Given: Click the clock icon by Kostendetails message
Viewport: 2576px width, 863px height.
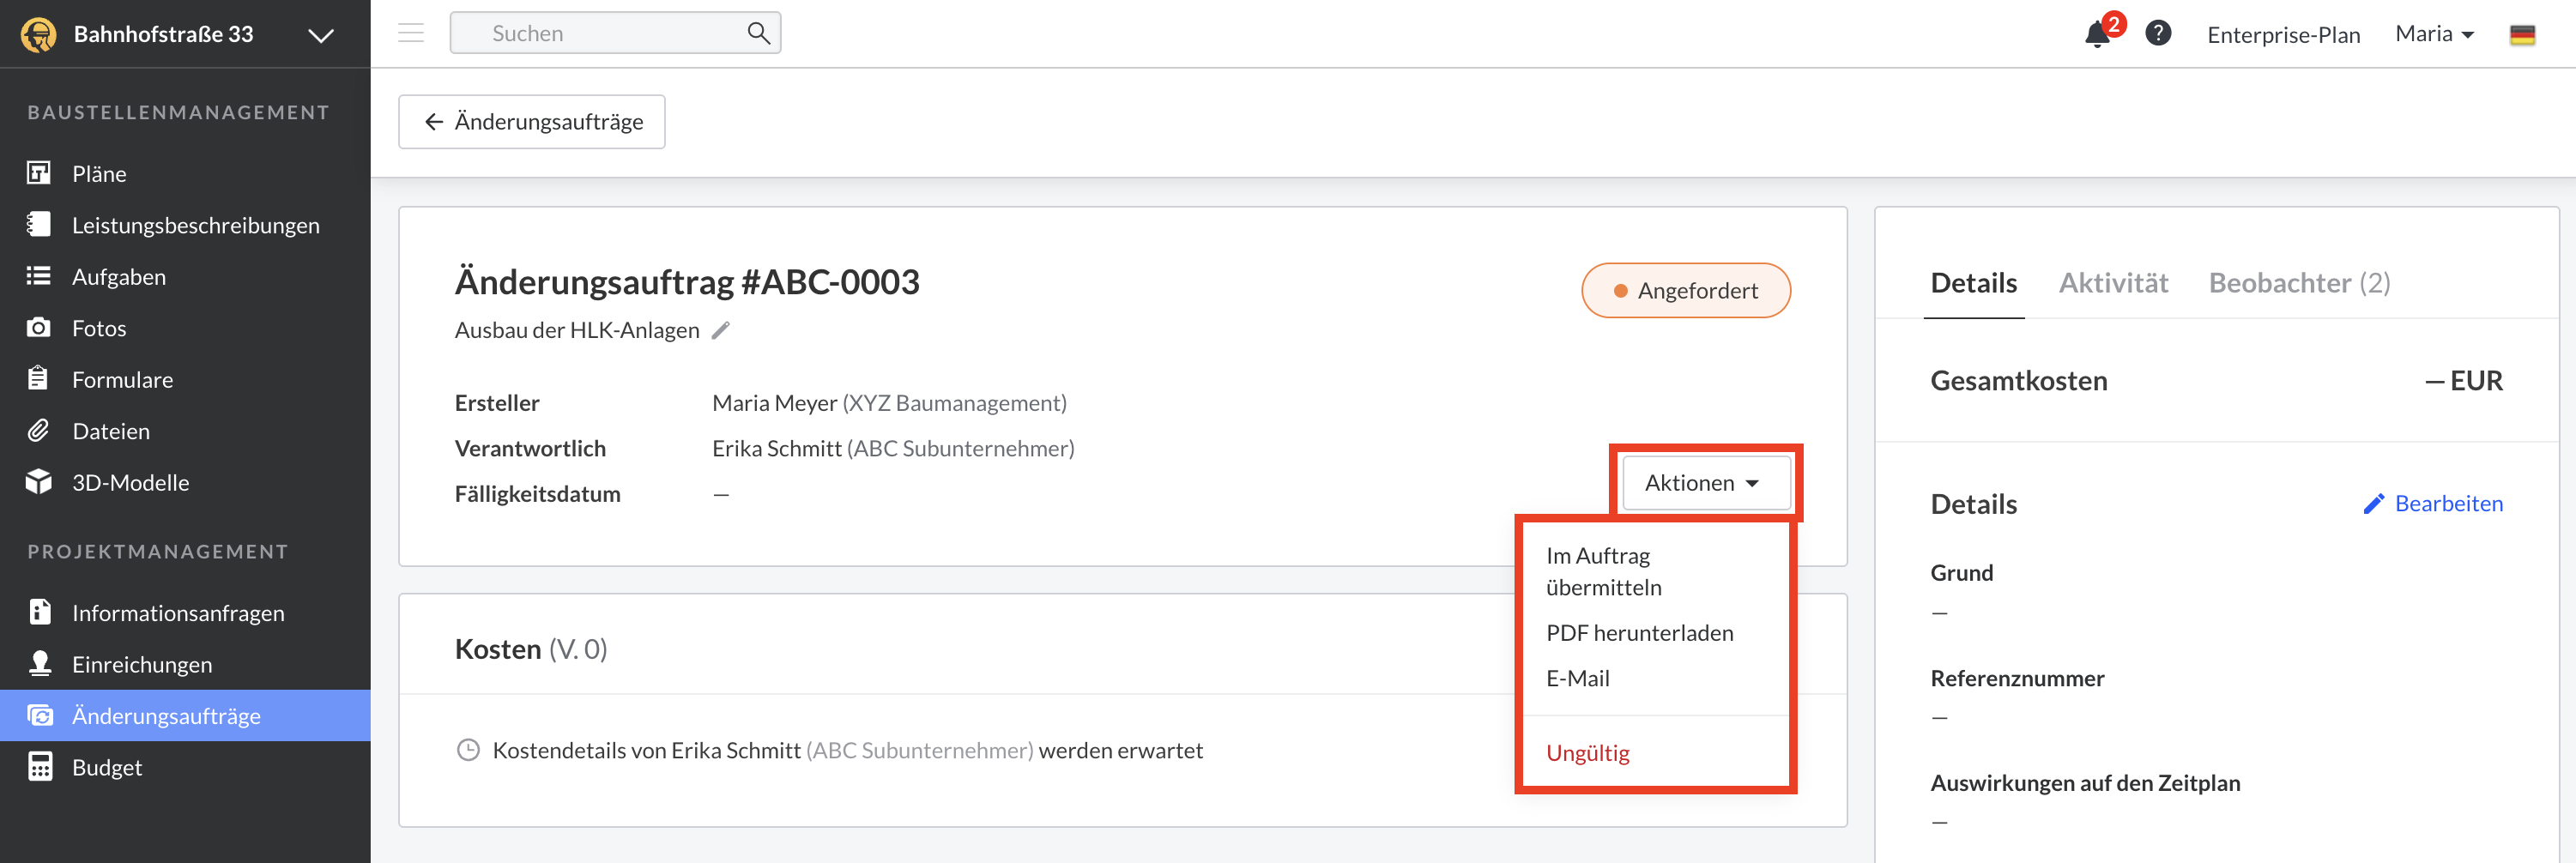Looking at the screenshot, I should pos(468,750).
